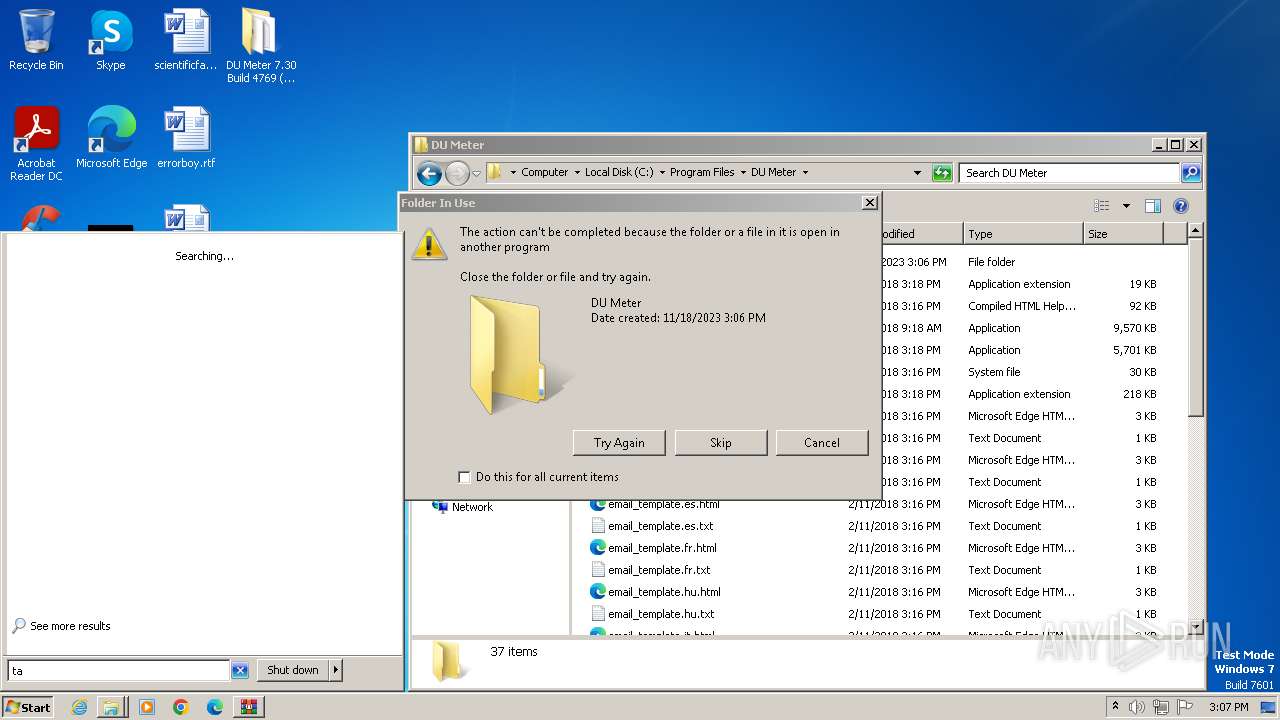Expand the arrow after DU Meter breadcrumb
Image resolution: width=1280 pixels, height=720 pixels.
pos(805,173)
